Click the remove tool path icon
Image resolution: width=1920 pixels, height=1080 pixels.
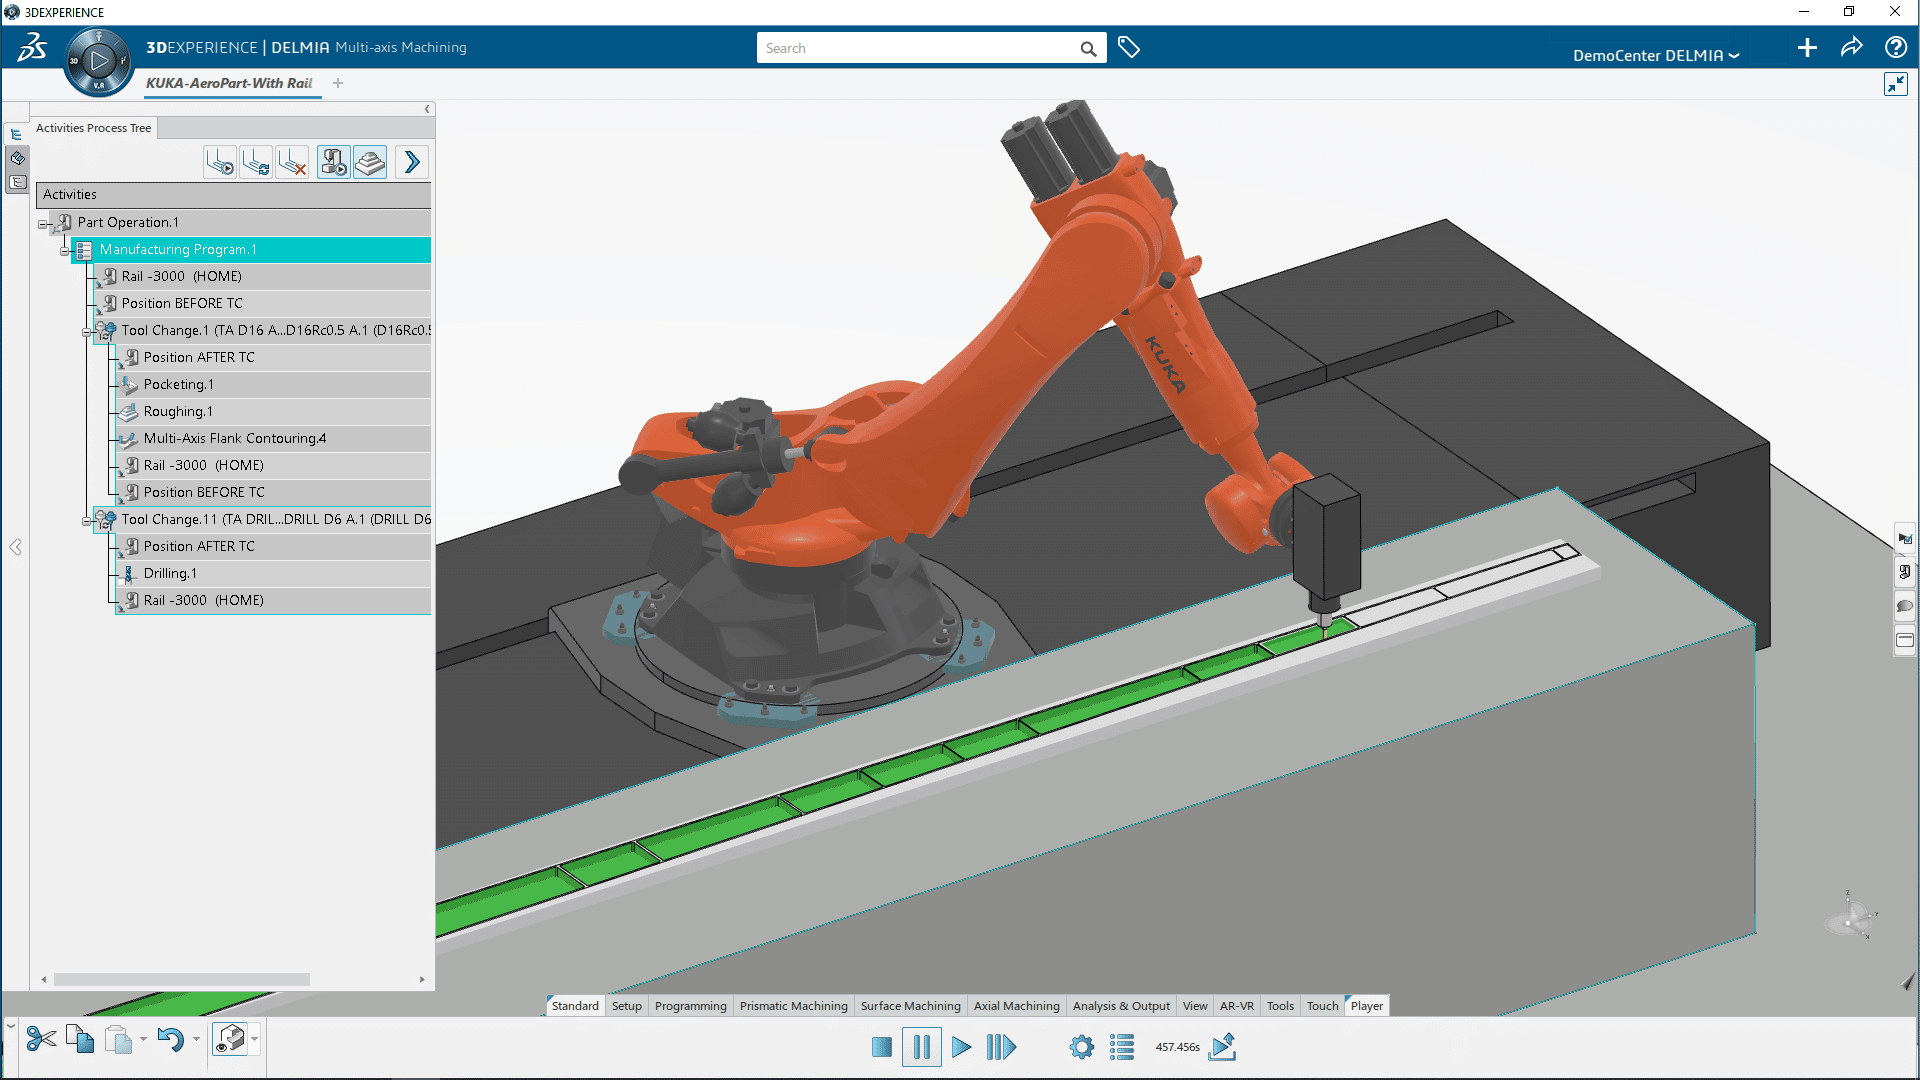292,162
